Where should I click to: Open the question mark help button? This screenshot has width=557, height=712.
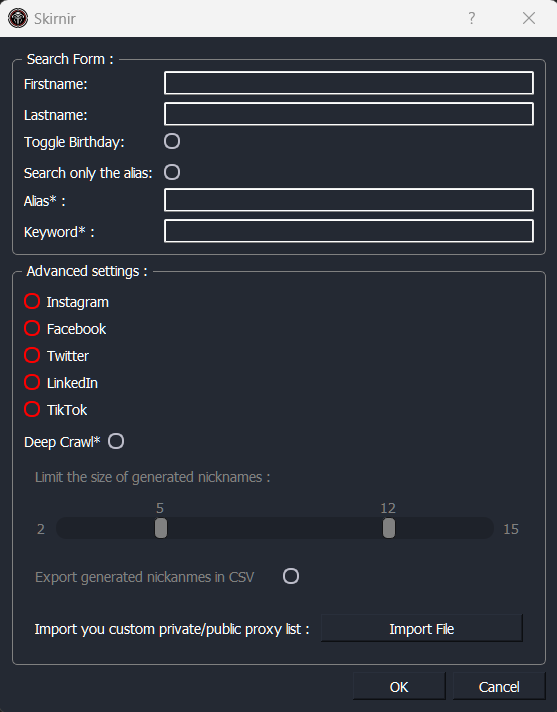(x=472, y=18)
